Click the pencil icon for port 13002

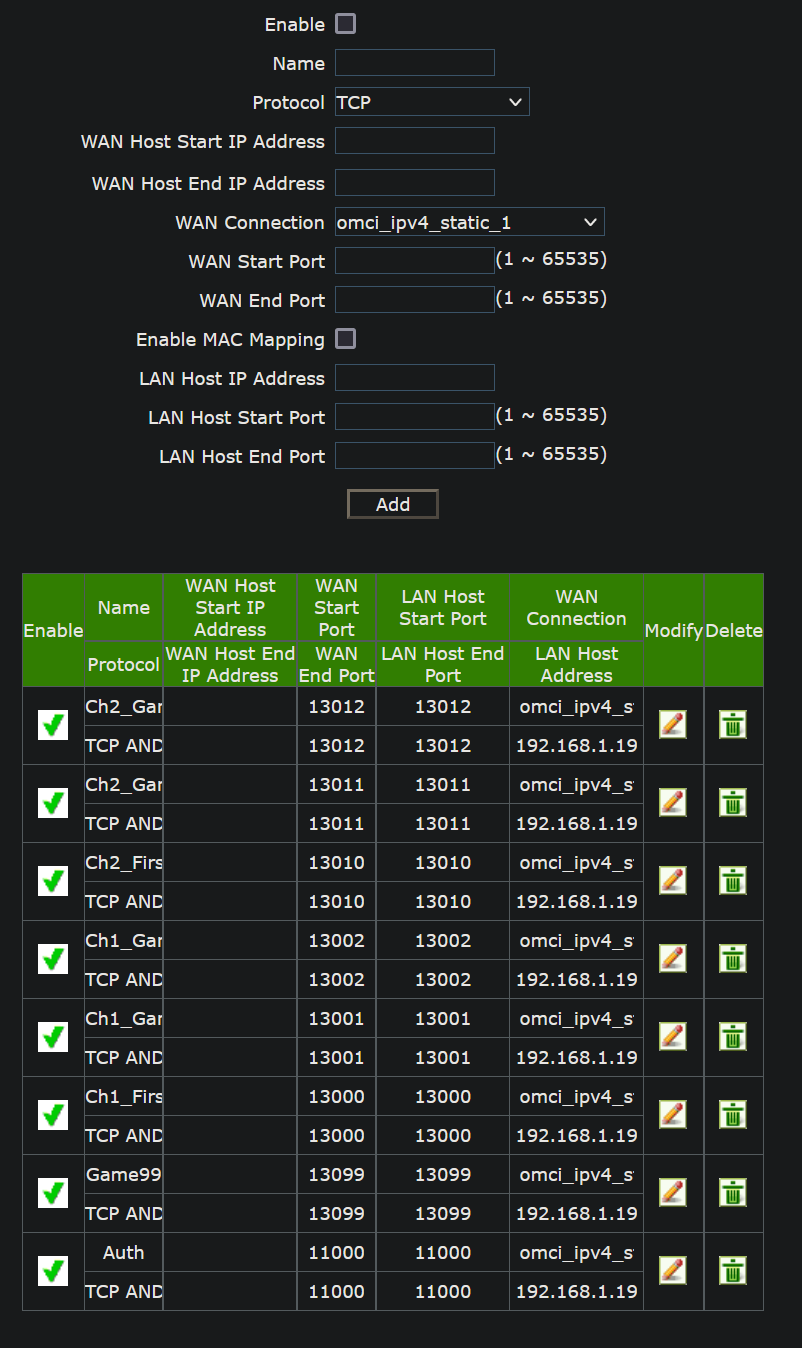point(673,958)
